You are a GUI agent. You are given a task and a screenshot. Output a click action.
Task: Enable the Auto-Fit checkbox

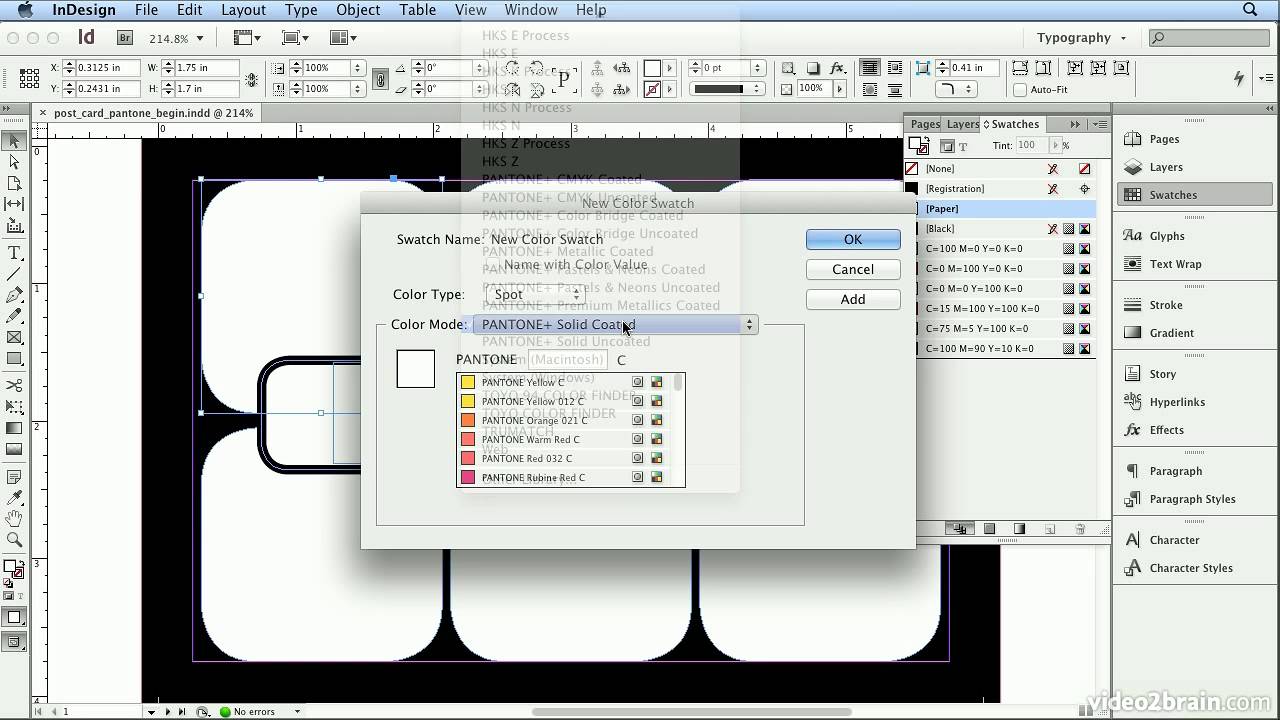1020,90
